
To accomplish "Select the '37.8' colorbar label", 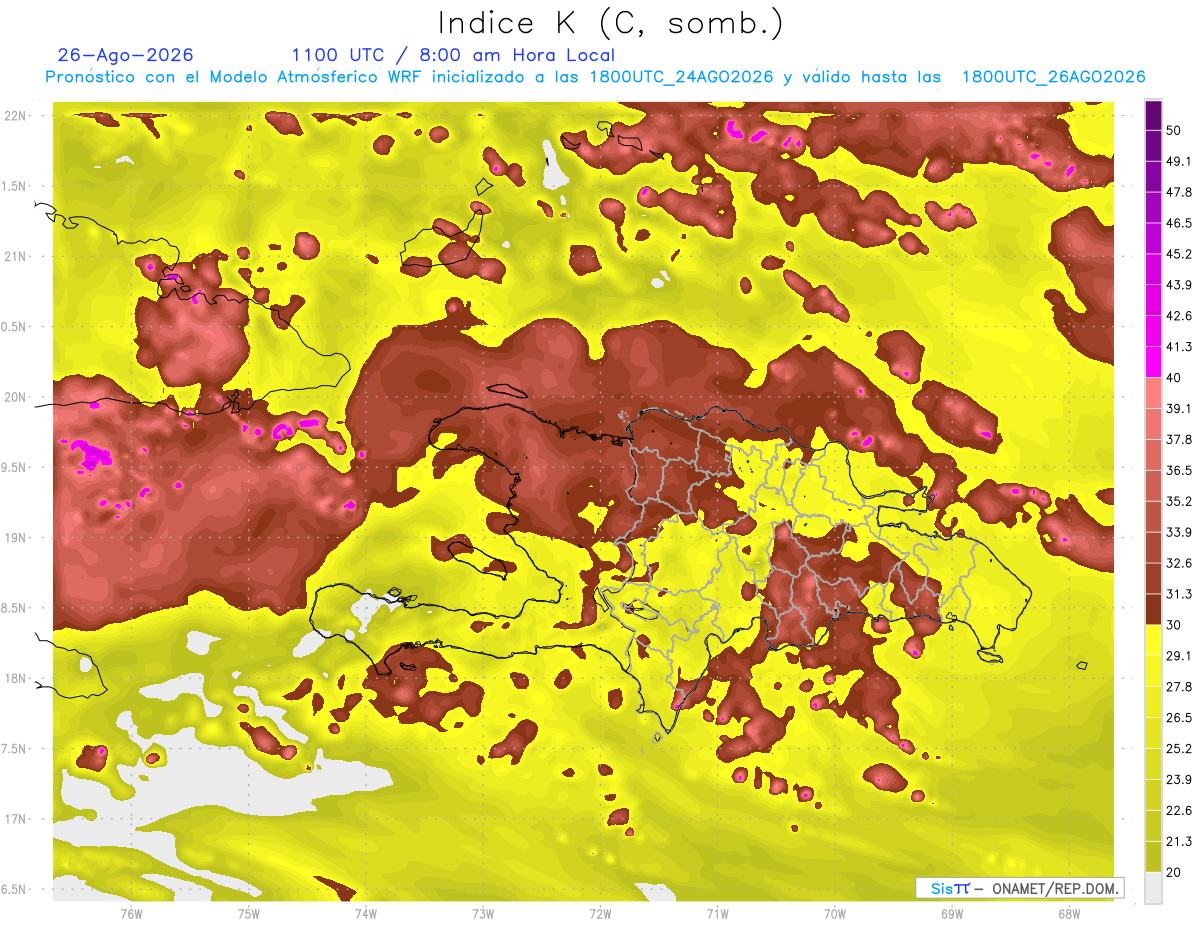I will 1179,439.
